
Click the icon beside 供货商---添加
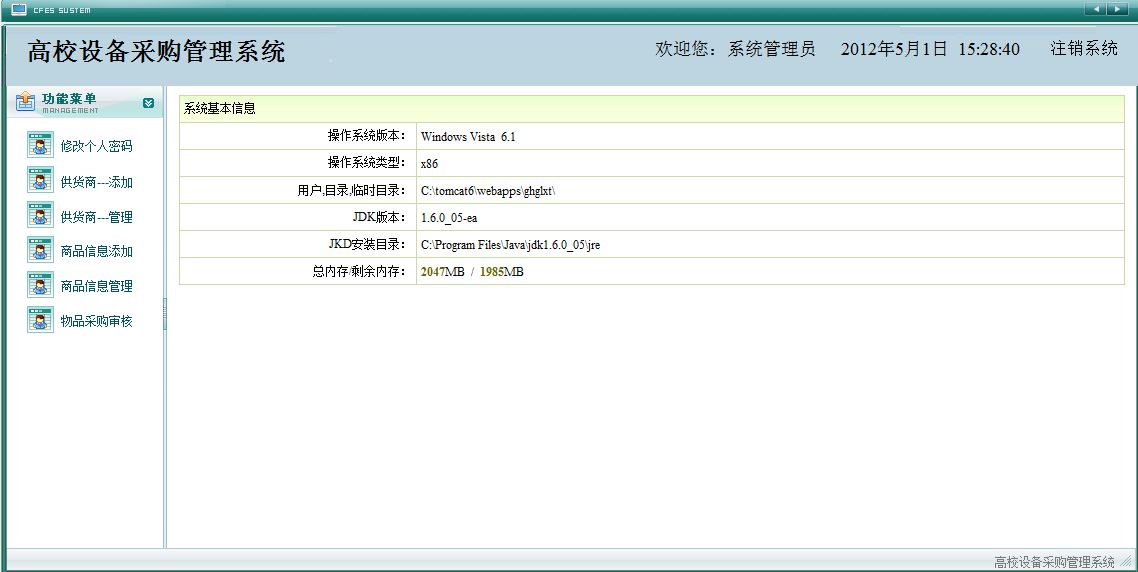(40, 180)
